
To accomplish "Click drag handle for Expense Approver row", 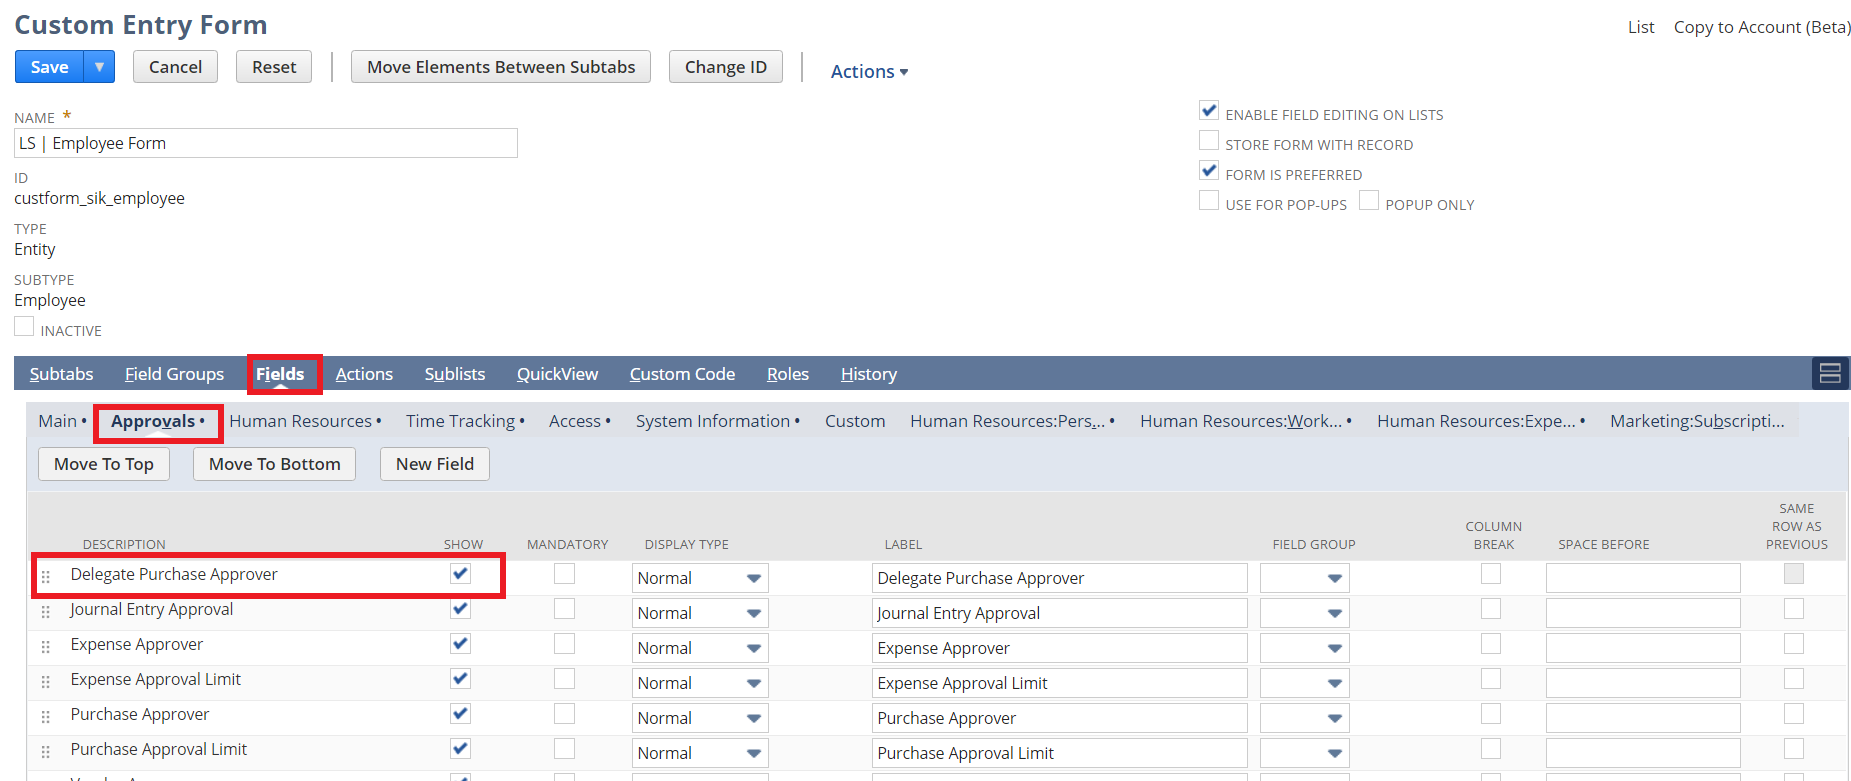I will pos(46,647).
